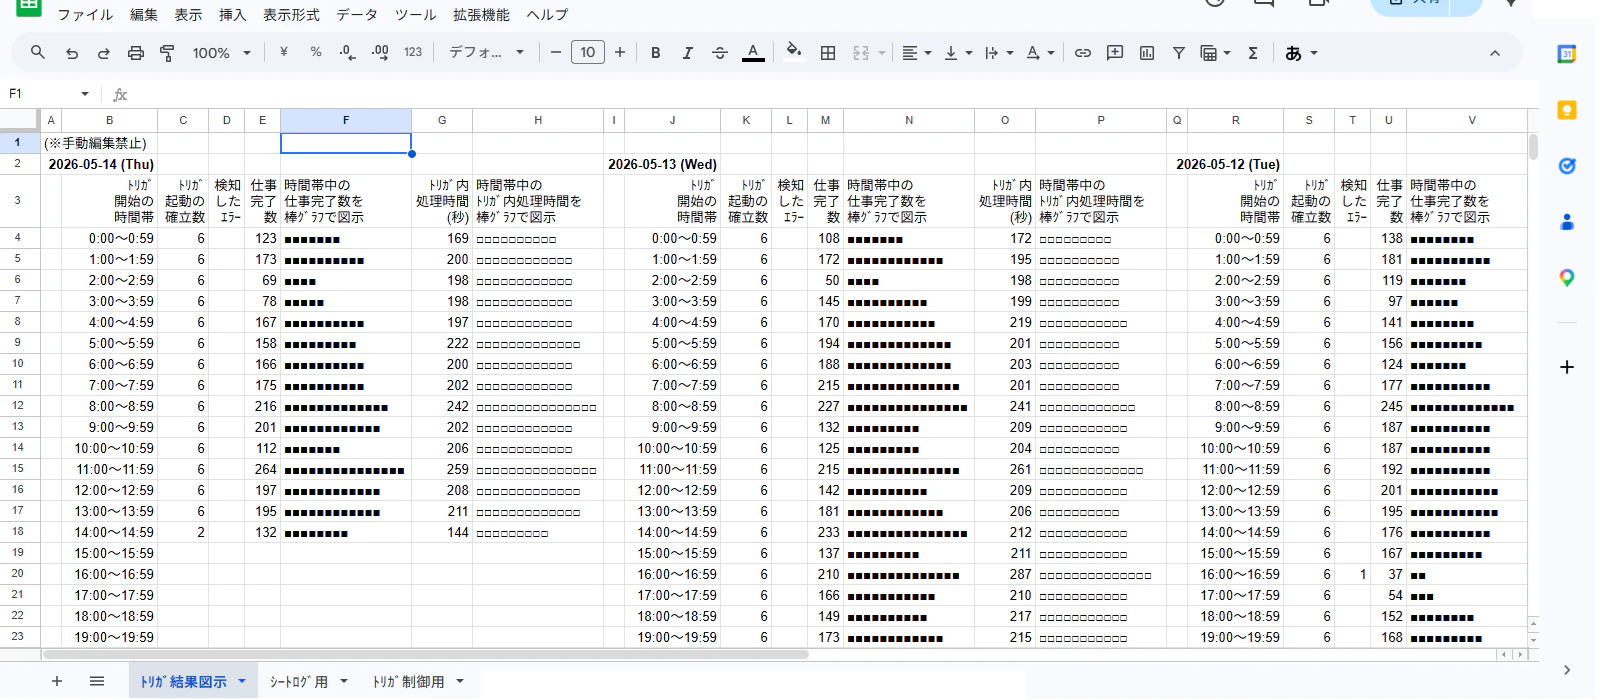Open the font family dropdown
This screenshot has width=1600, height=700.
click(487, 53)
